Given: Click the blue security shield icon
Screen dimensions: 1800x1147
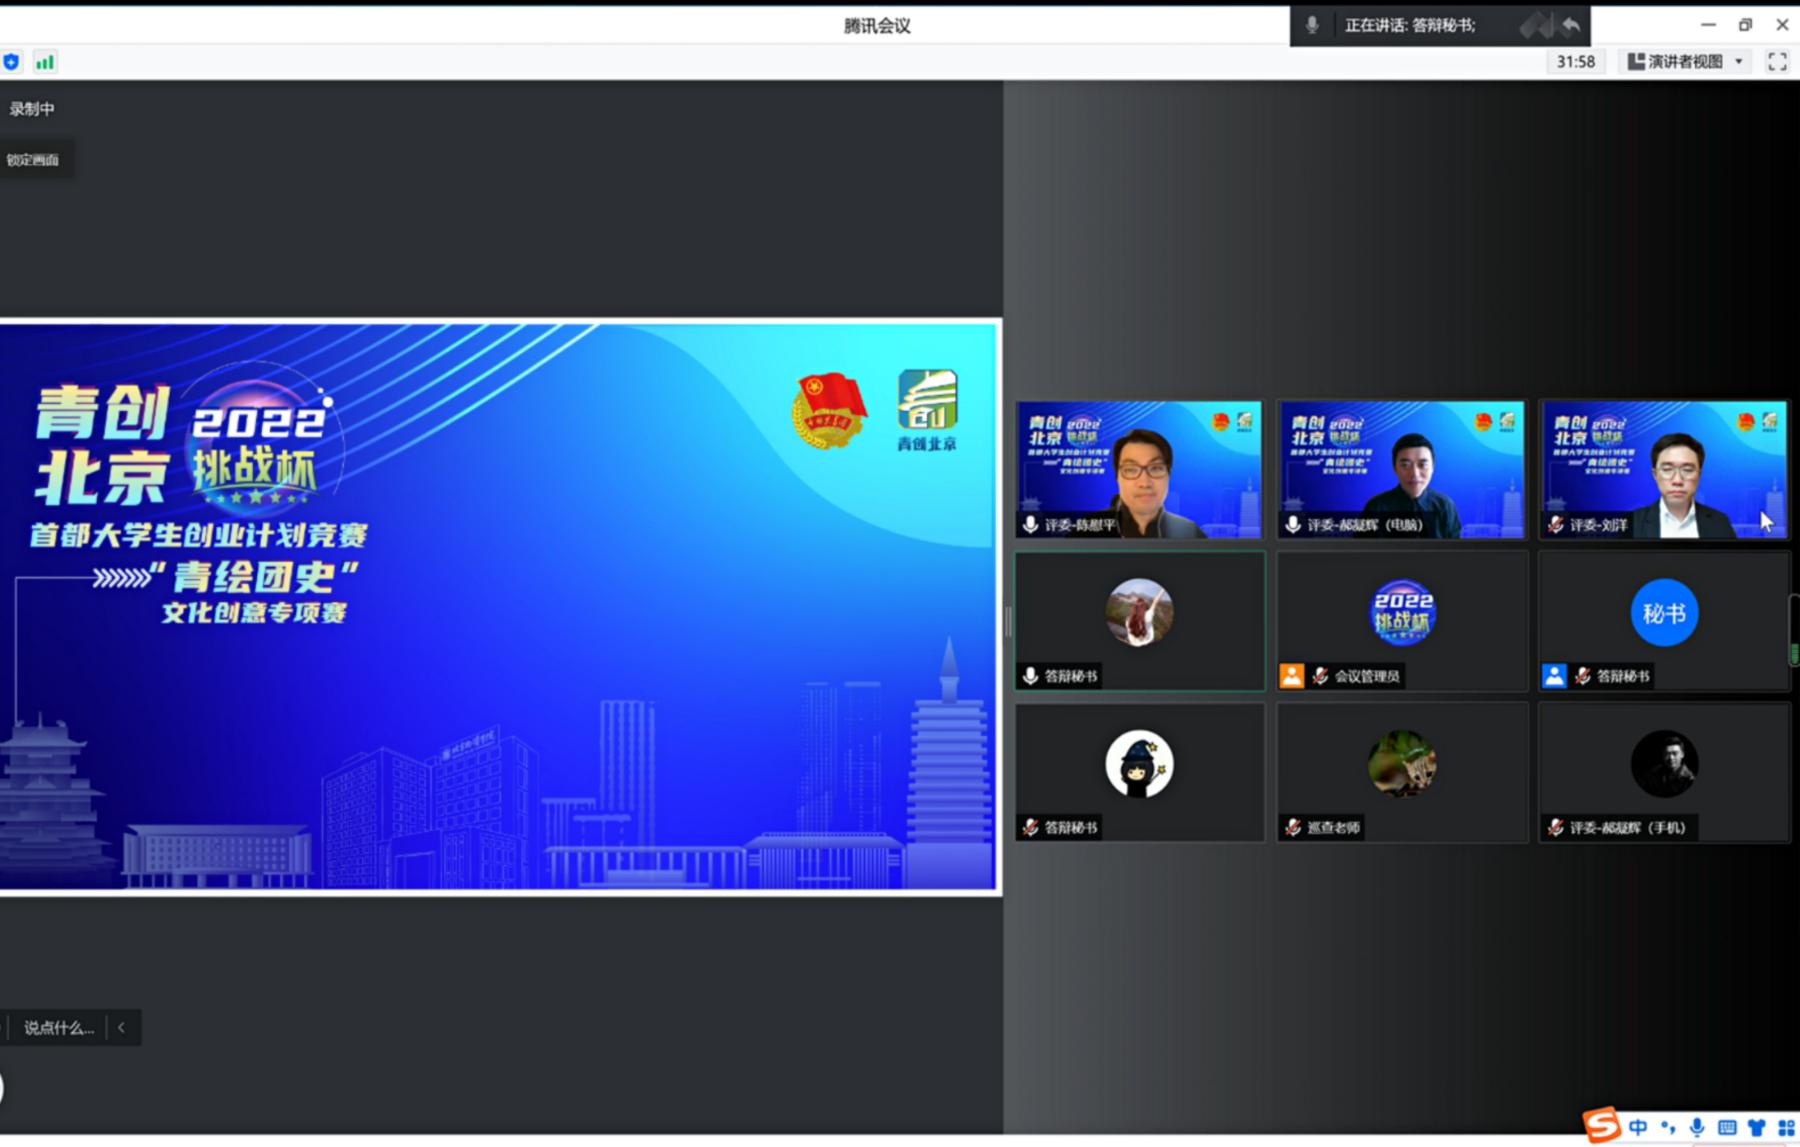Looking at the screenshot, I should [11, 62].
